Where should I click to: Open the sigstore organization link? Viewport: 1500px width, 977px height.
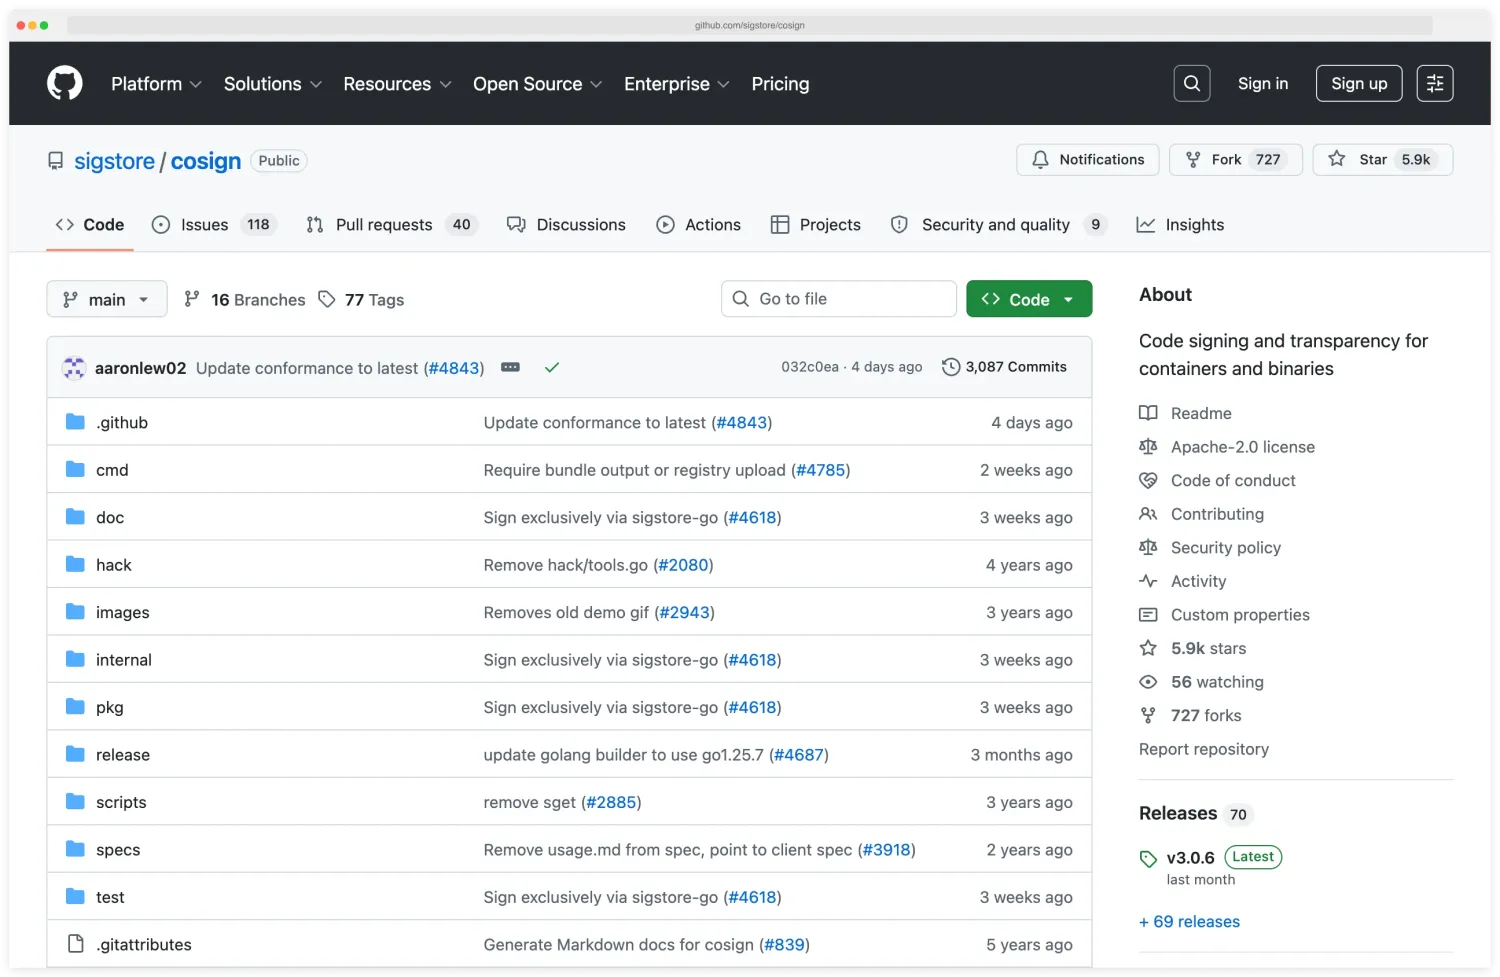pyautogui.click(x=114, y=161)
